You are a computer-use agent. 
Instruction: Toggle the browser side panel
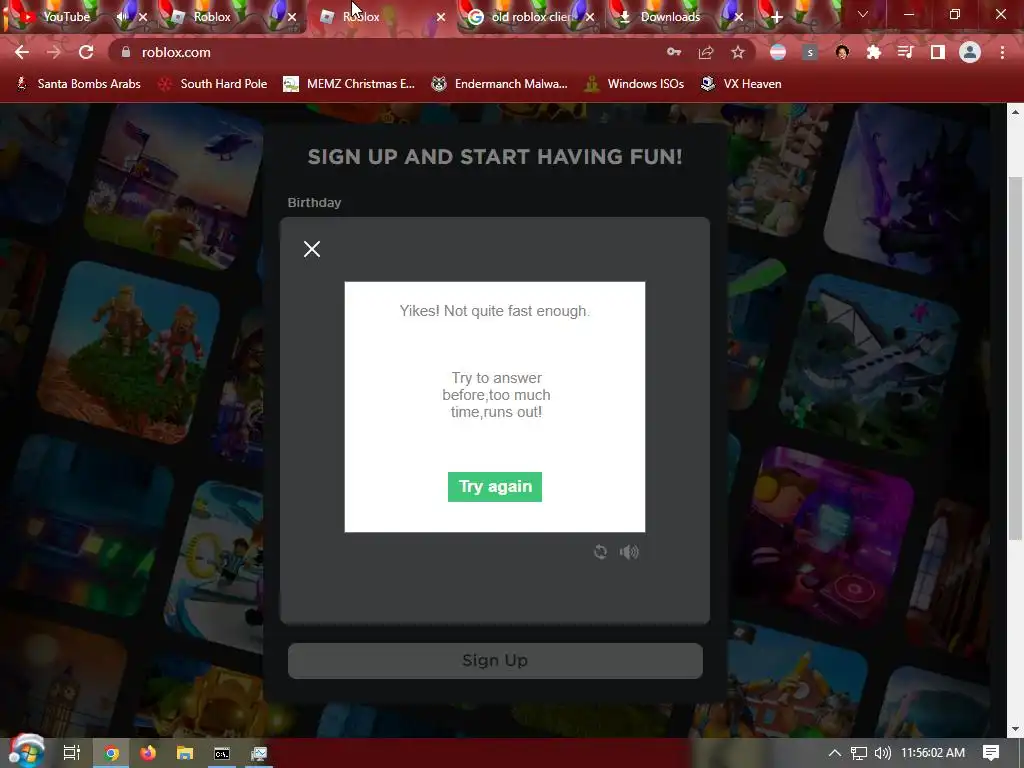pyautogui.click(x=938, y=52)
